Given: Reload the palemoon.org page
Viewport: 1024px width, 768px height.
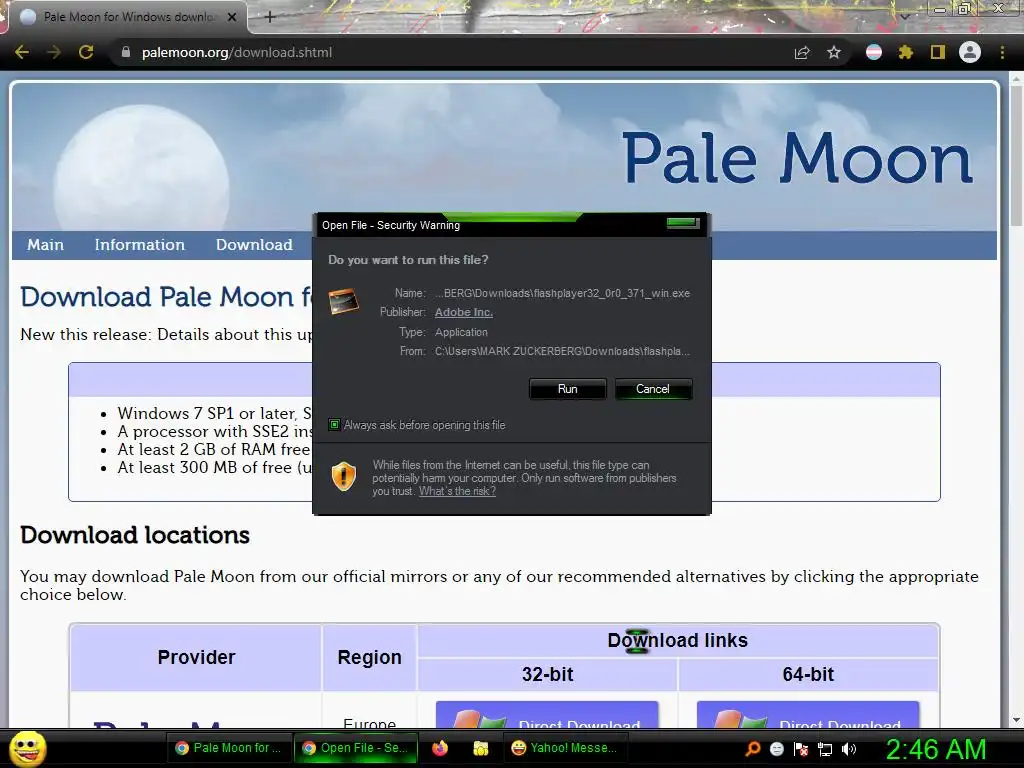Looking at the screenshot, I should 86,52.
